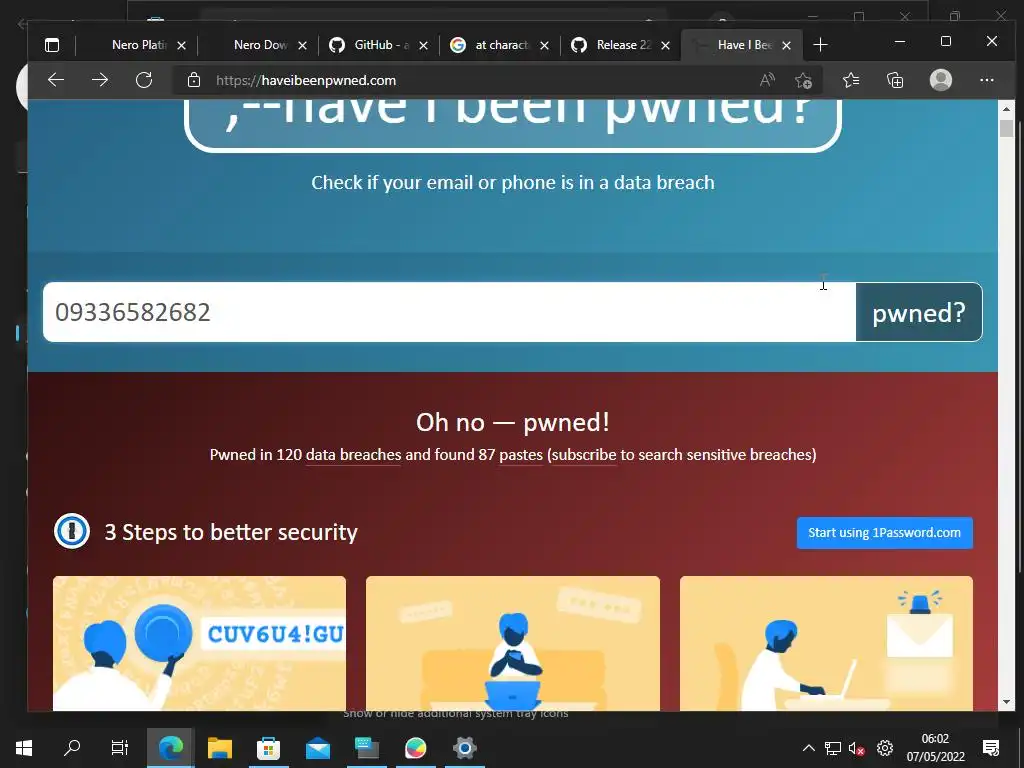Close the Google 'at charact' tab
Viewport: 1024px width, 768px height.
[x=545, y=45]
